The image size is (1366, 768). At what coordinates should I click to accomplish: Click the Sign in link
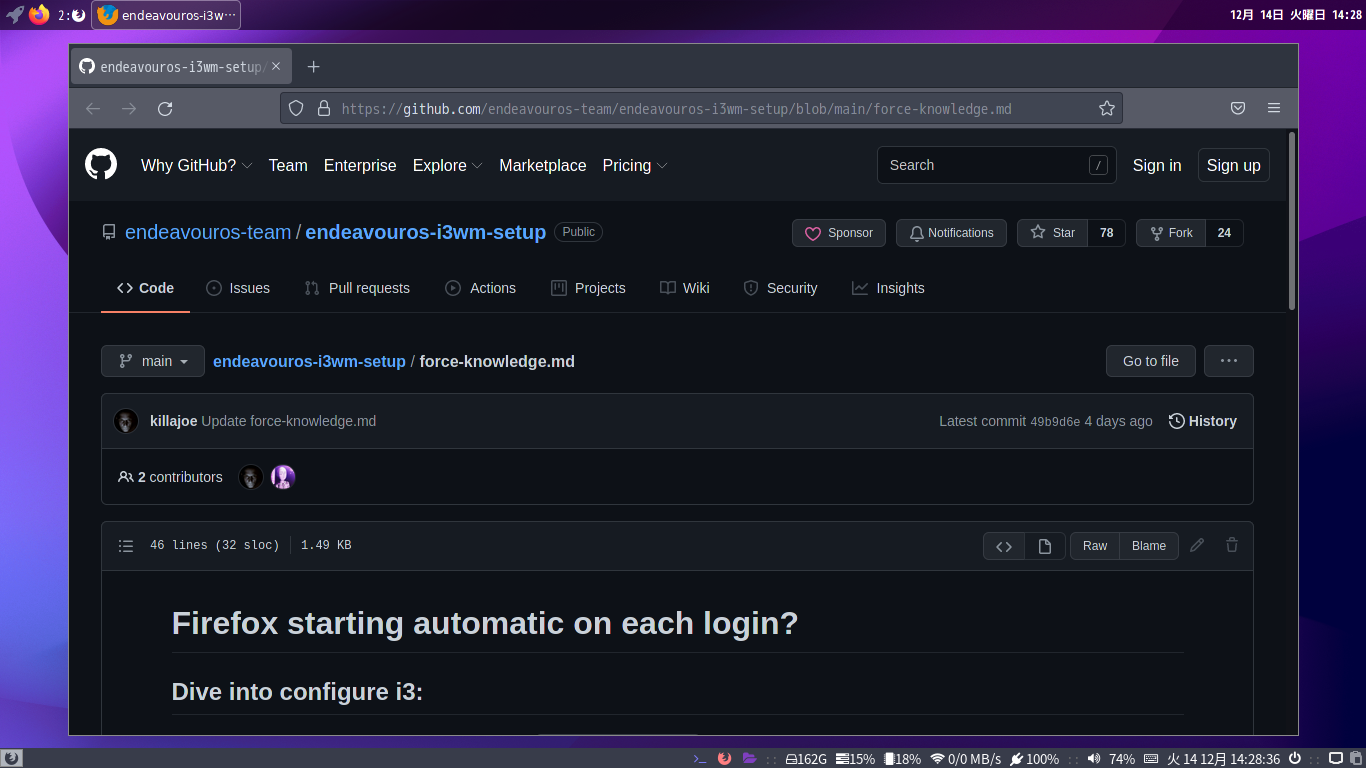point(1157,166)
